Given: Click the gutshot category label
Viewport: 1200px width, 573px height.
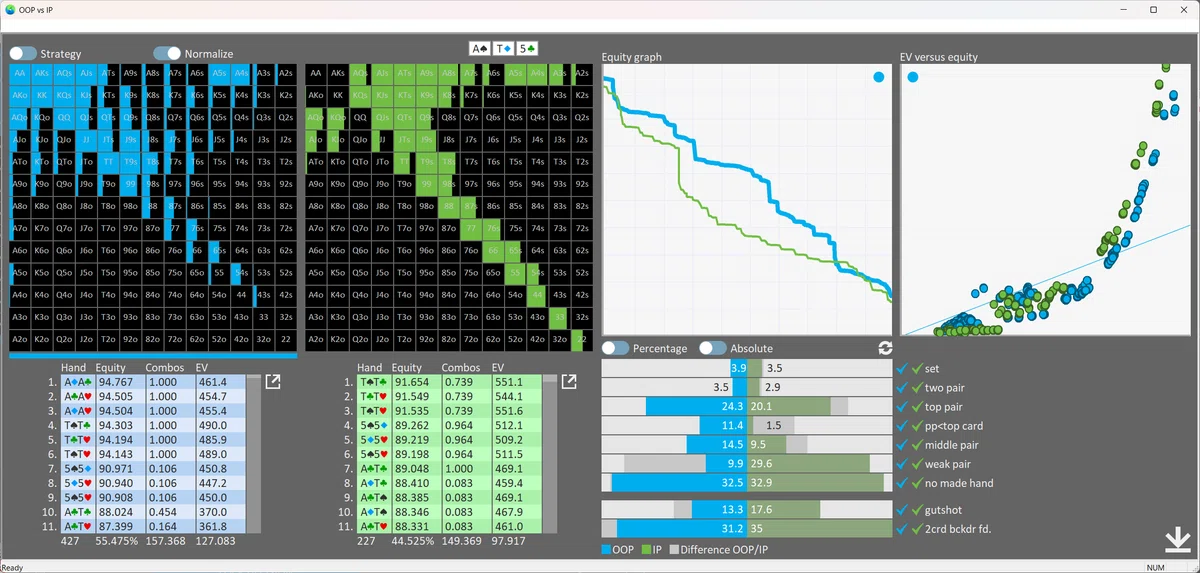Looking at the screenshot, I should point(945,510).
